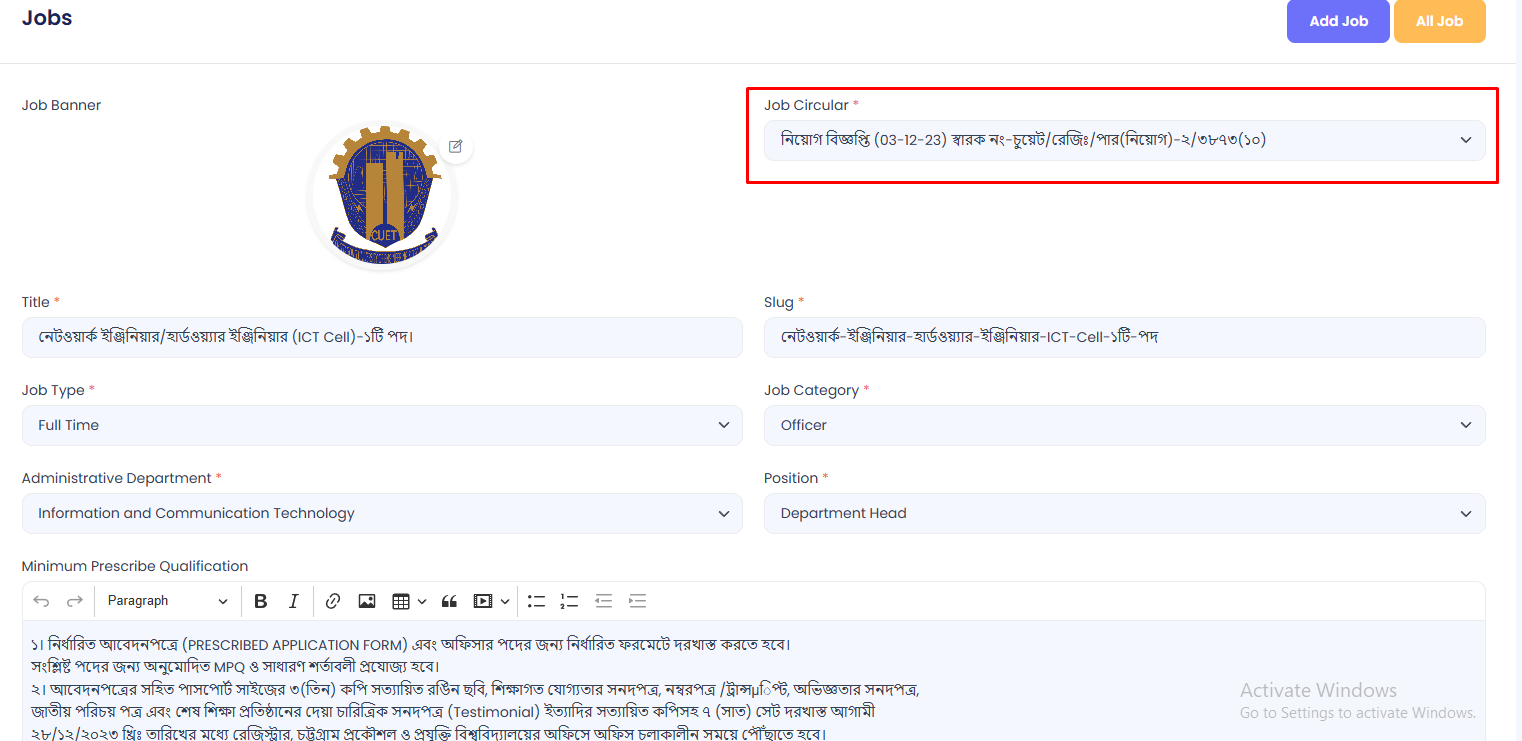Create a numbered list in the editor
The height and width of the screenshot is (741, 1522).
570,601
